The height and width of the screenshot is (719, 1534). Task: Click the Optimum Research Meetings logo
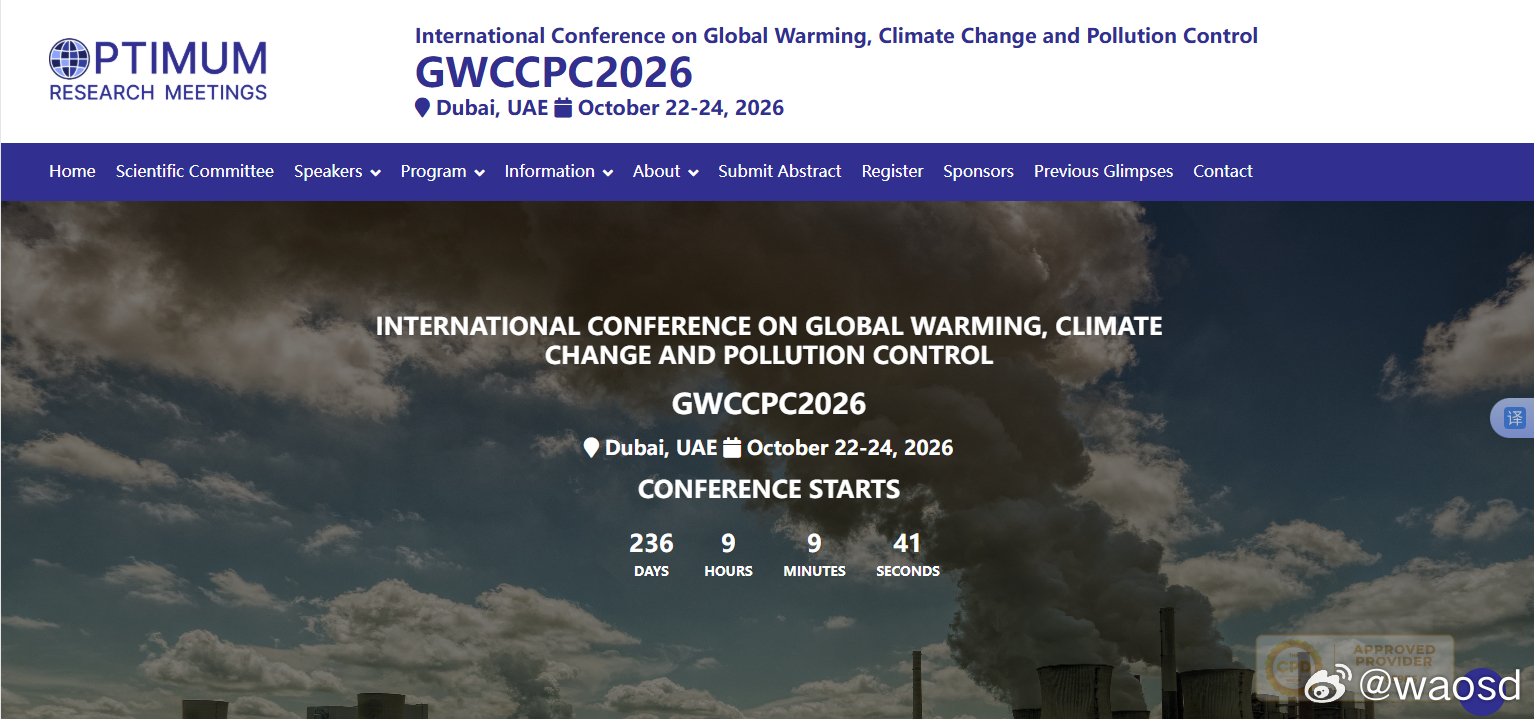click(x=158, y=70)
